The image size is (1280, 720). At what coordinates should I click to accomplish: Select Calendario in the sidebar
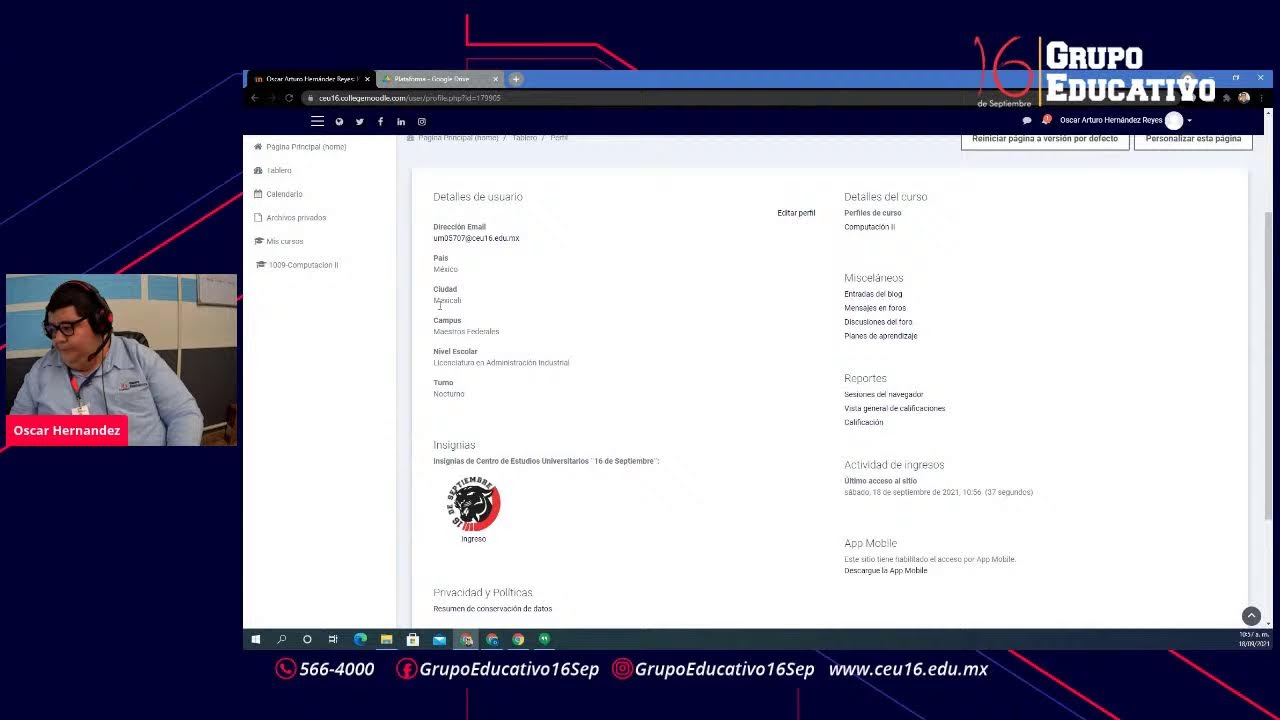(x=284, y=194)
